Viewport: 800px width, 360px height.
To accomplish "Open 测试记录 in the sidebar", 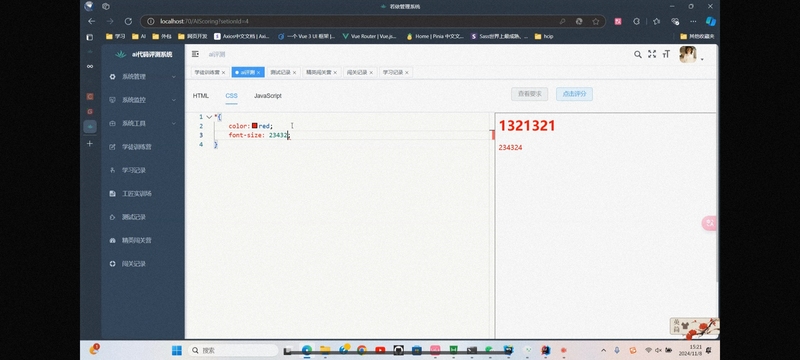I will tap(143, 217).
